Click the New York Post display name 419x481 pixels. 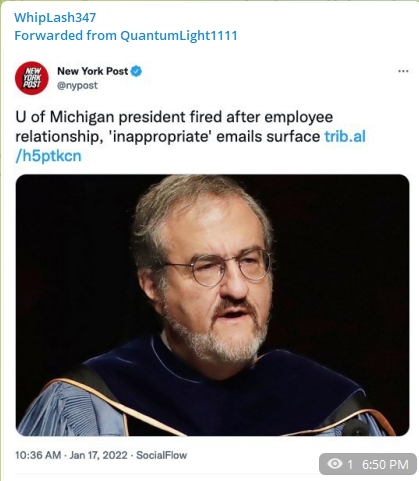[x=93, y=71]
